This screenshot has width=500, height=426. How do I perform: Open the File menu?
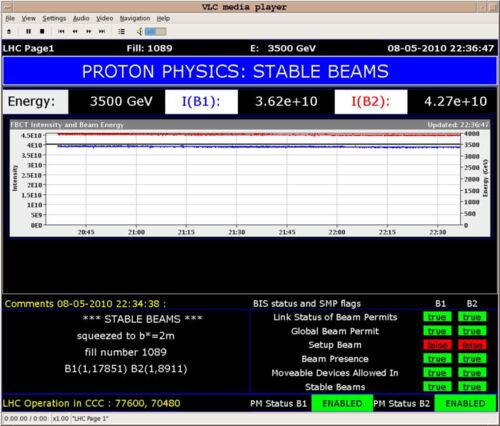coord(10,18)
